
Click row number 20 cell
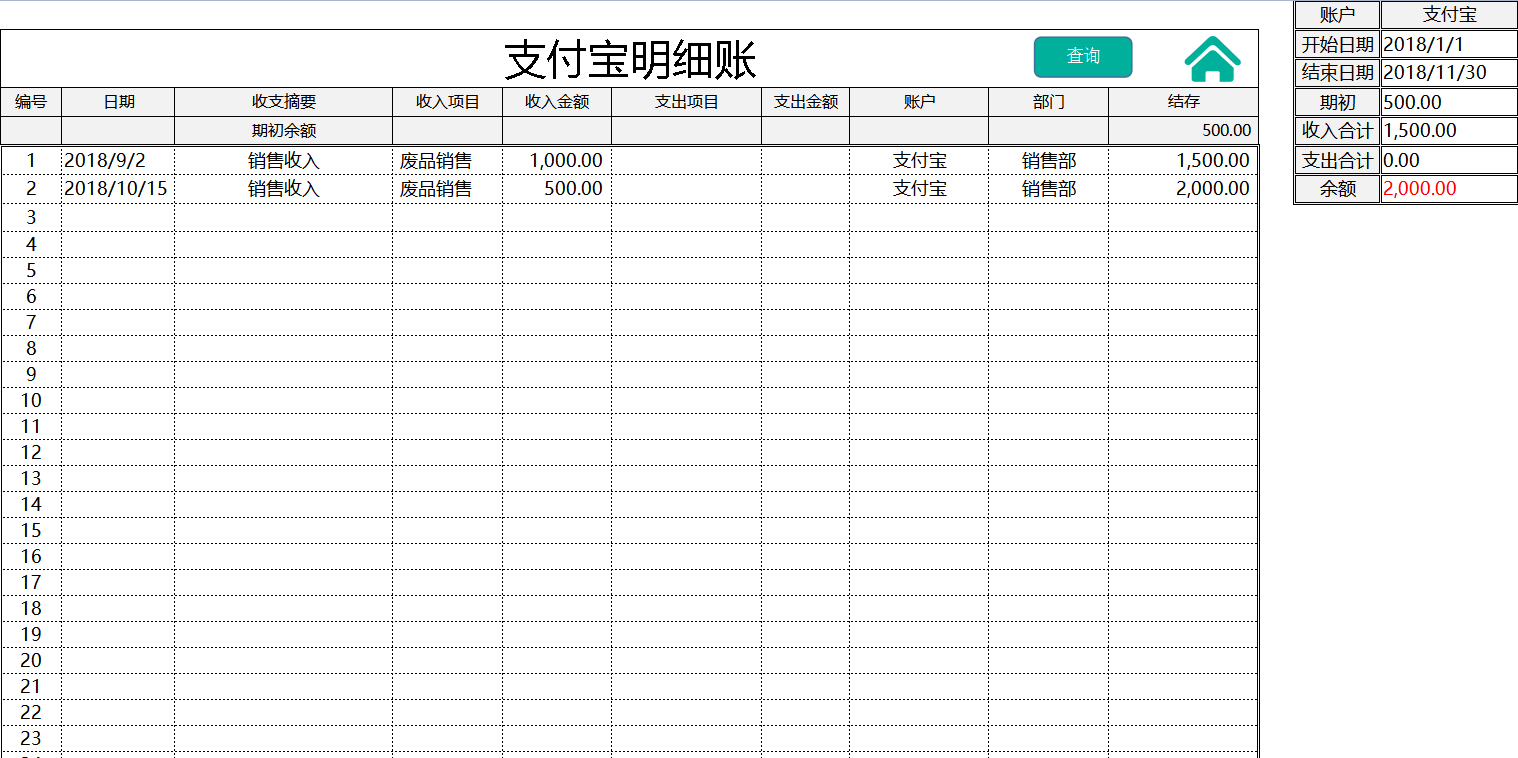(31, 660)
